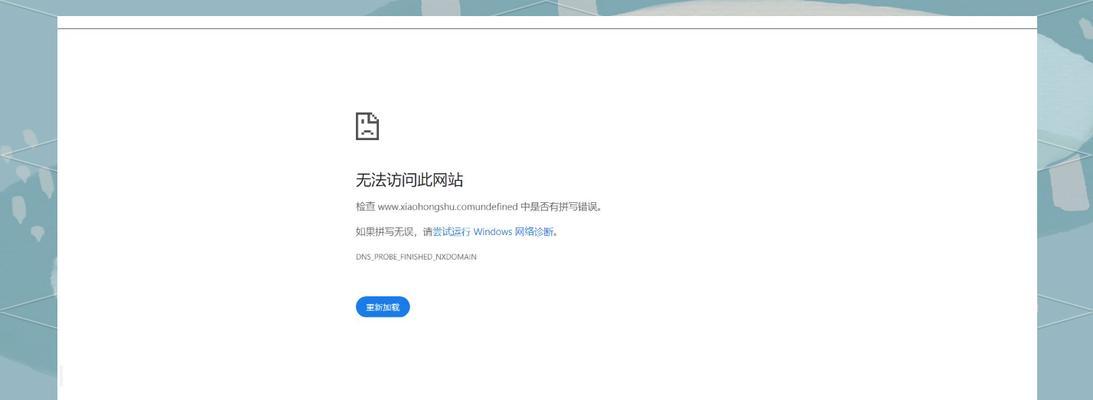Click the blue 重新加载 reload button
Screen dimensions: 1093x400
[x=383, y=307]
